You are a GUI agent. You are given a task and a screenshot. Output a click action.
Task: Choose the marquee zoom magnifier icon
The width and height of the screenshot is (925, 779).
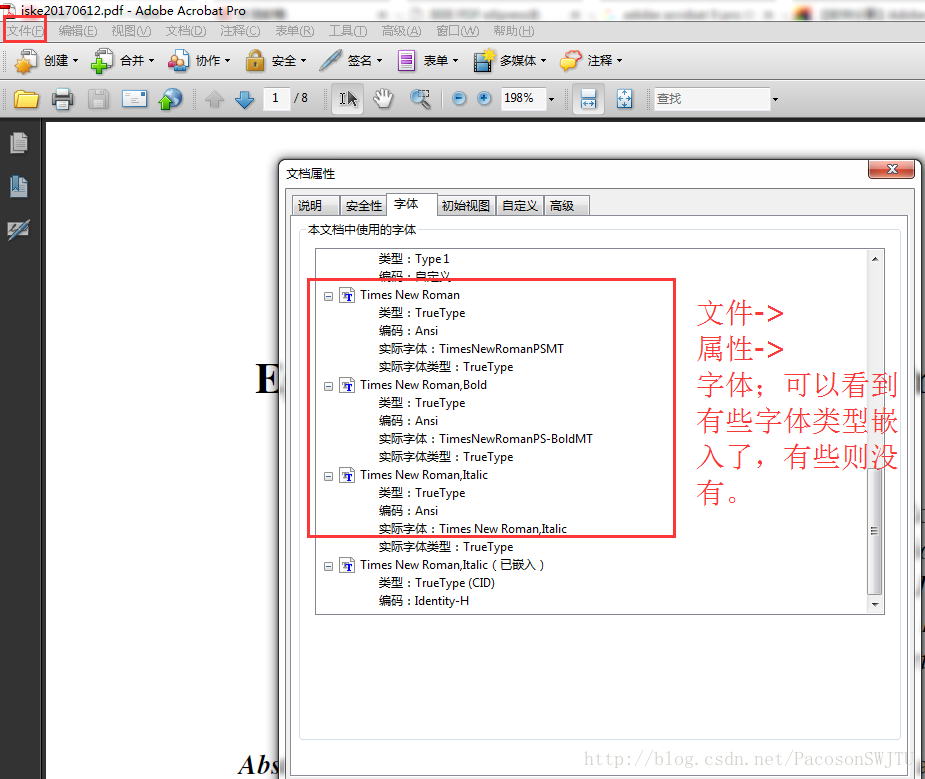tap(420, 98)
